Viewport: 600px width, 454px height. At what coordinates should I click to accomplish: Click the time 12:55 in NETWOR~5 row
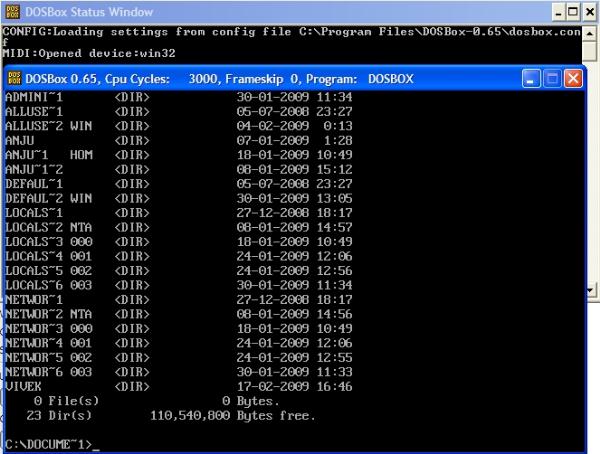334,358
